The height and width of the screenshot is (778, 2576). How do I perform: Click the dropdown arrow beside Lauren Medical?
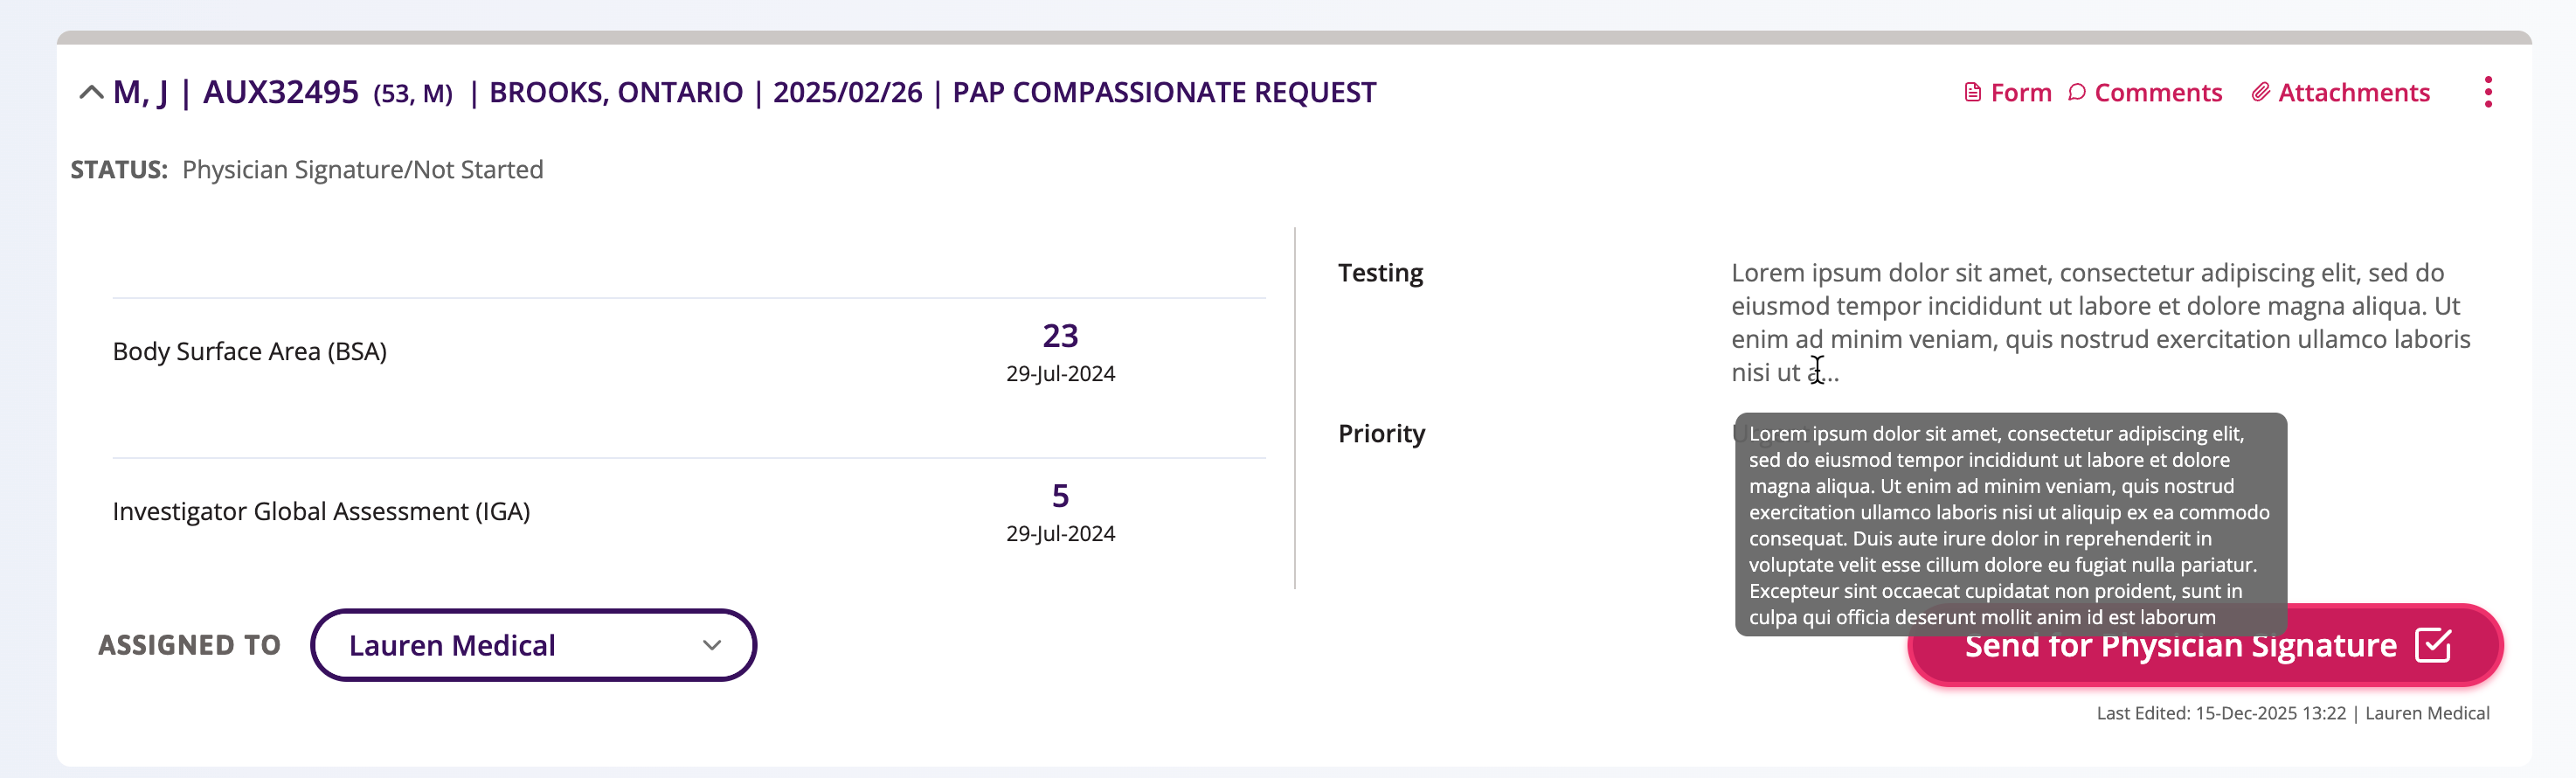tap(712, 645)
